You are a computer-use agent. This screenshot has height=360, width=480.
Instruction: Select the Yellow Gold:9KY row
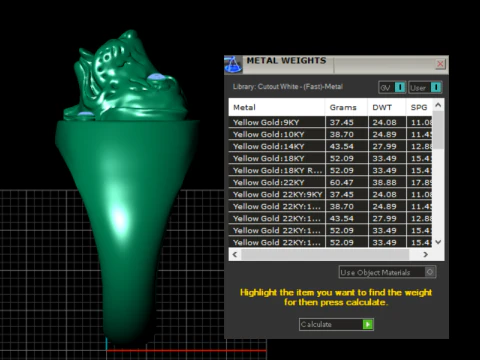click(330, 122)
